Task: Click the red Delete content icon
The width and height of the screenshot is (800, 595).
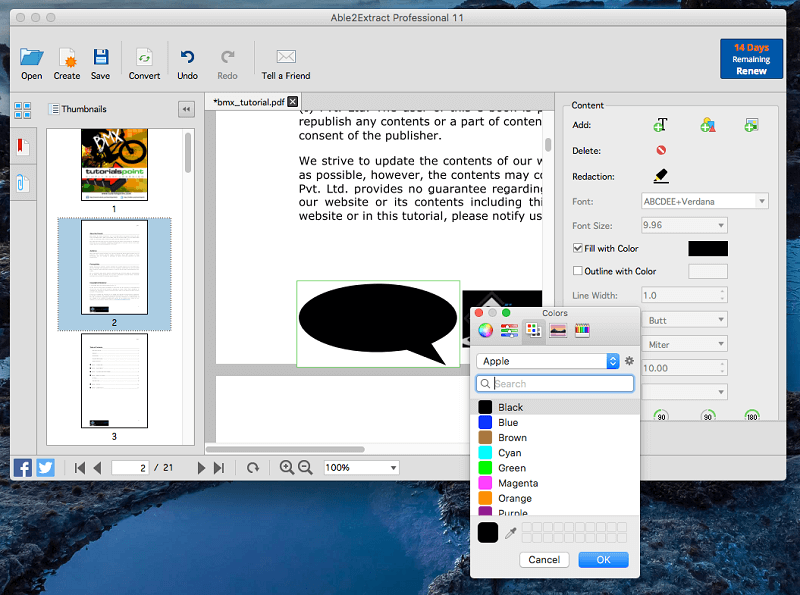Action: click(x=661, y=150)
